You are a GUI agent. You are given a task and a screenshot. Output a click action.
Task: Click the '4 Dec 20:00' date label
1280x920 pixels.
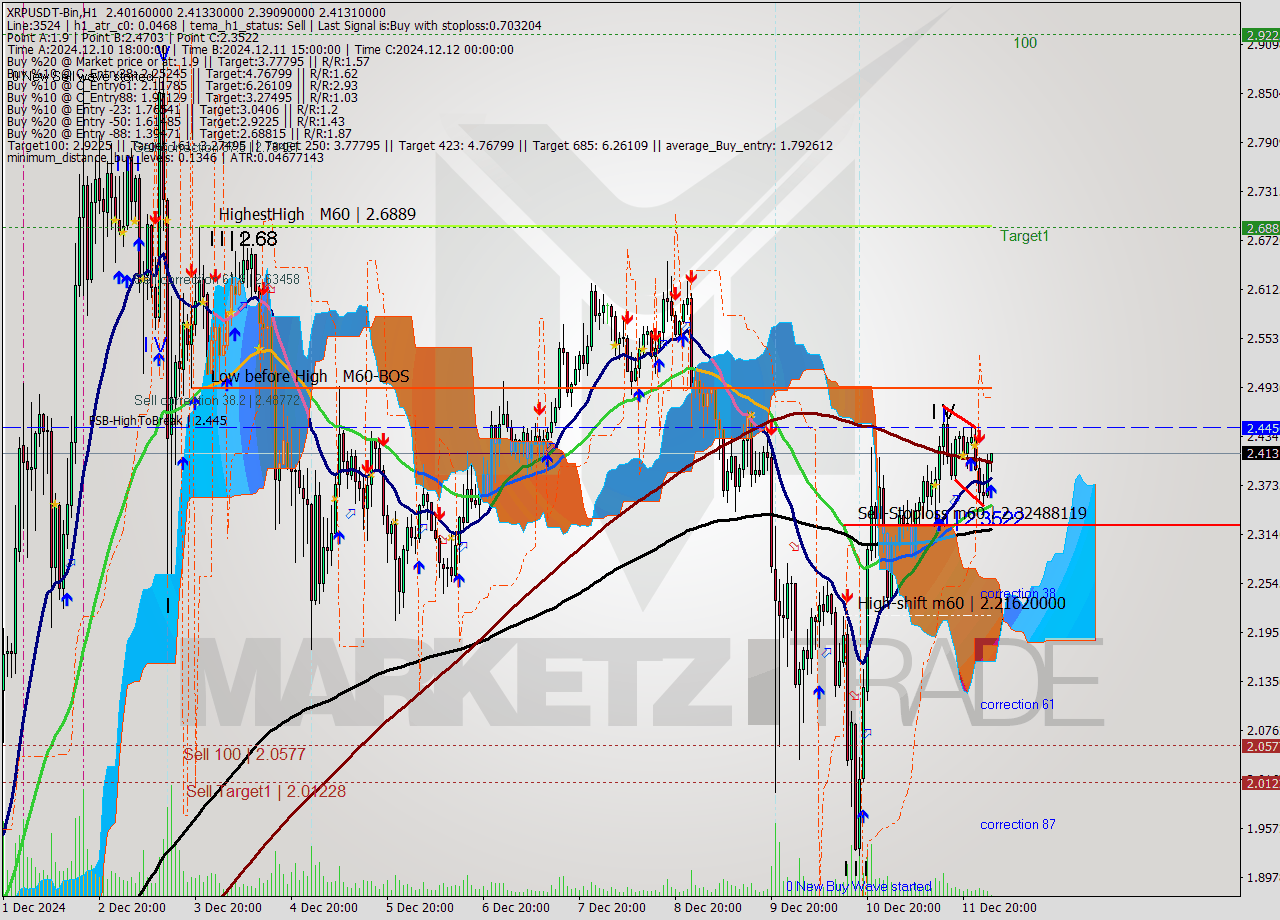point(323,908)
